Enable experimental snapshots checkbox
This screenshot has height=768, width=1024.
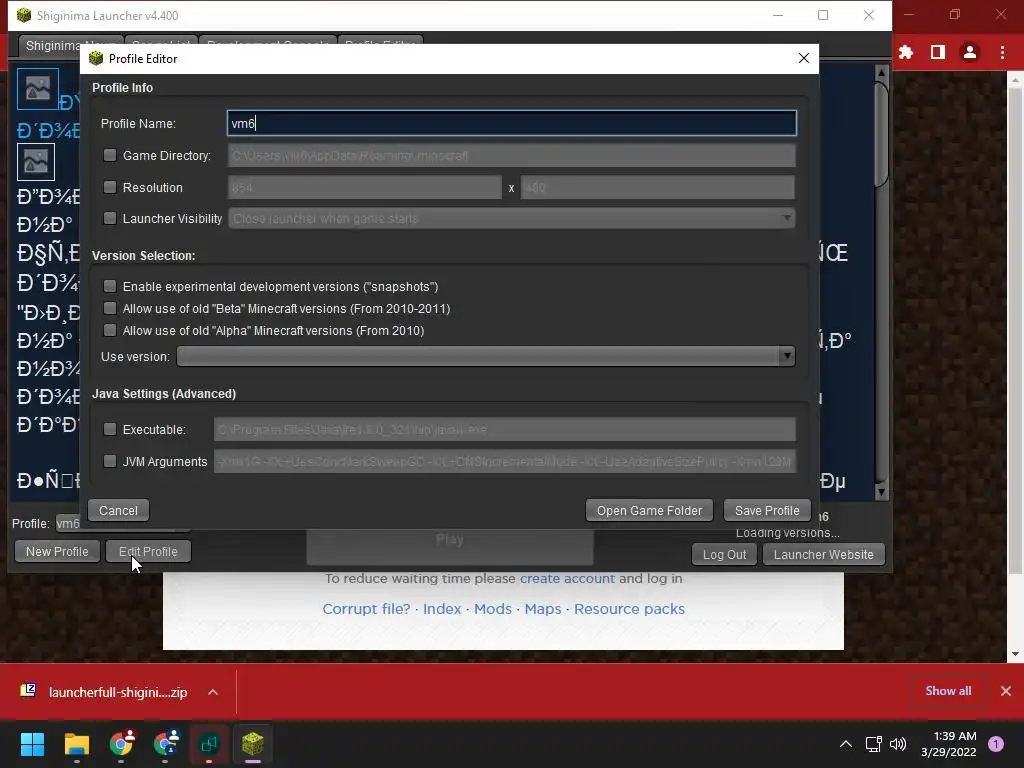pyautogui.click(x=110, y=286)
